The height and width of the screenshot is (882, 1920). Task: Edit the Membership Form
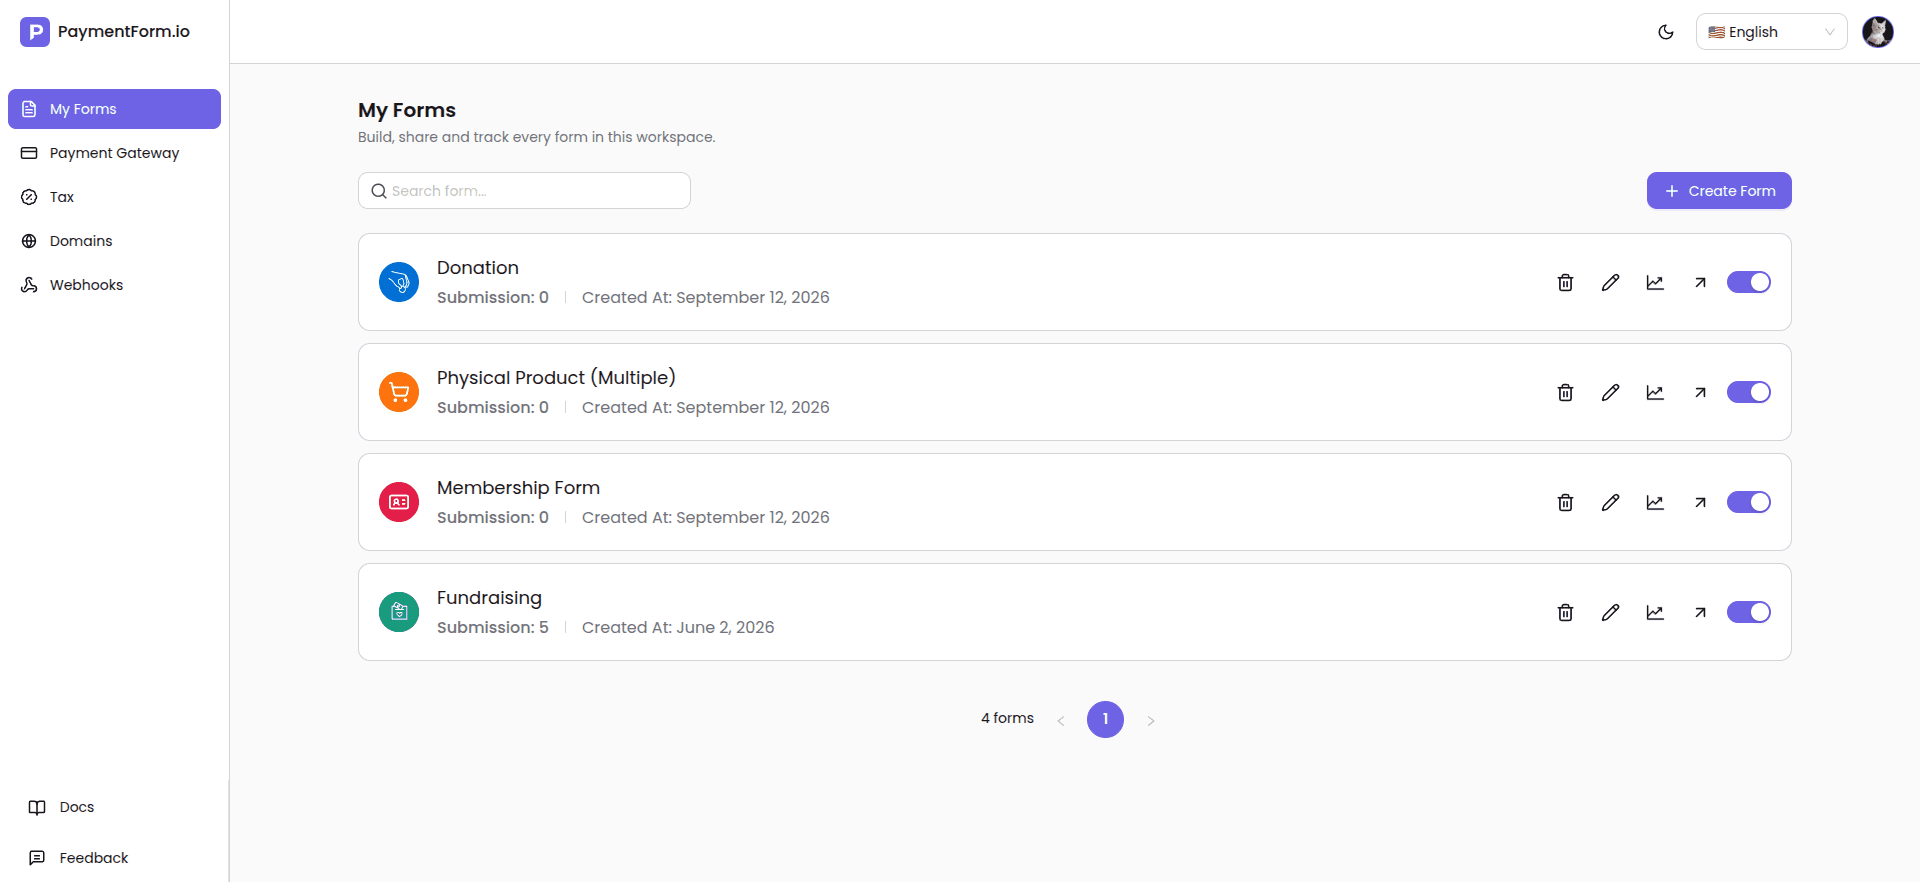[x=1610, y=503]
